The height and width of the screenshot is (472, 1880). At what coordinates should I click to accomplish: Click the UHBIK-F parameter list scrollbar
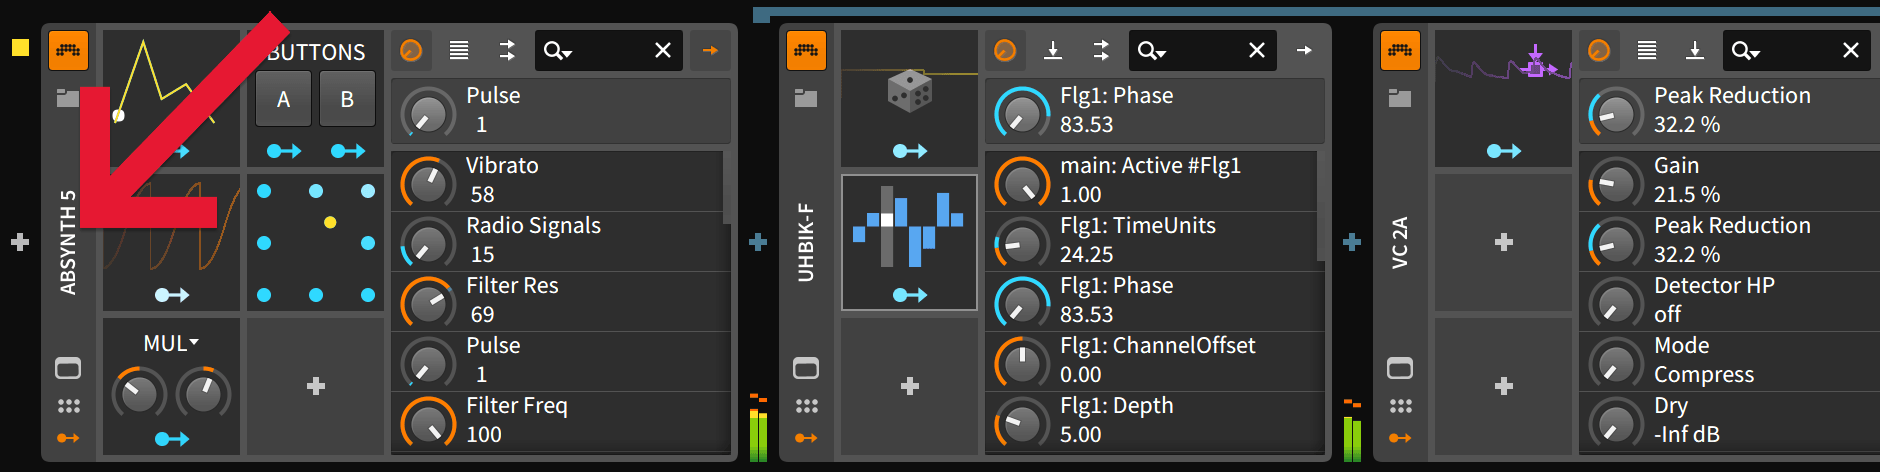[x=1321, y=205]
